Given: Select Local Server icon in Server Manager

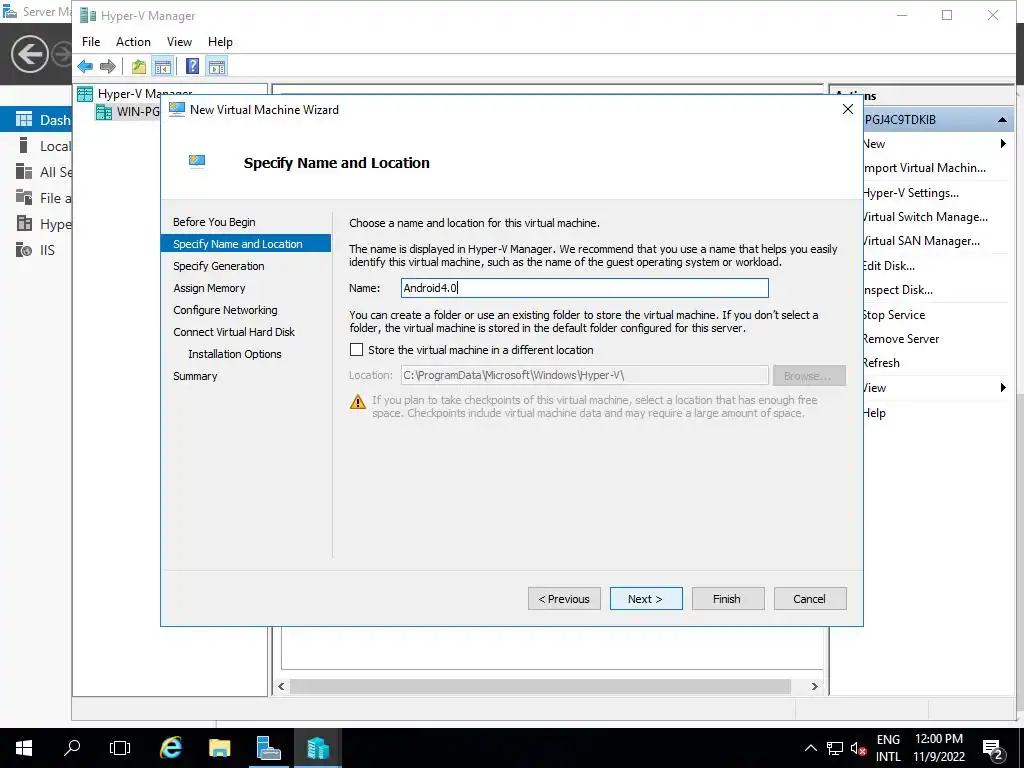Looking at the screenshot, I should pos(24,145).
